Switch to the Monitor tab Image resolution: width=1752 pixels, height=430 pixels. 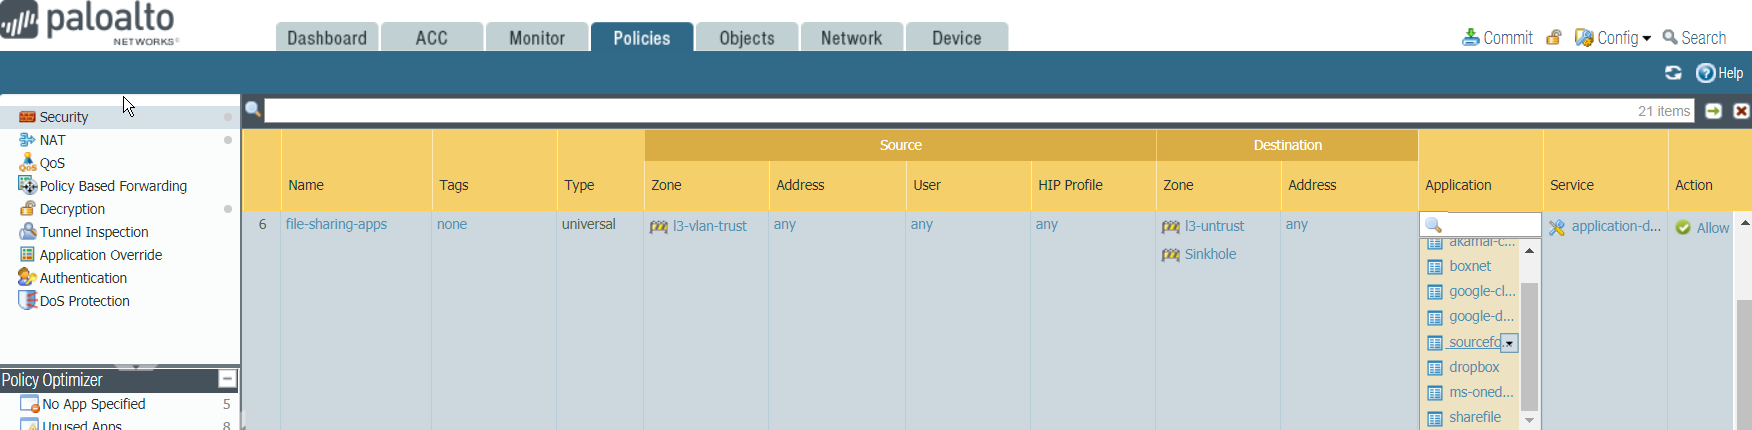tap(536, 38)
